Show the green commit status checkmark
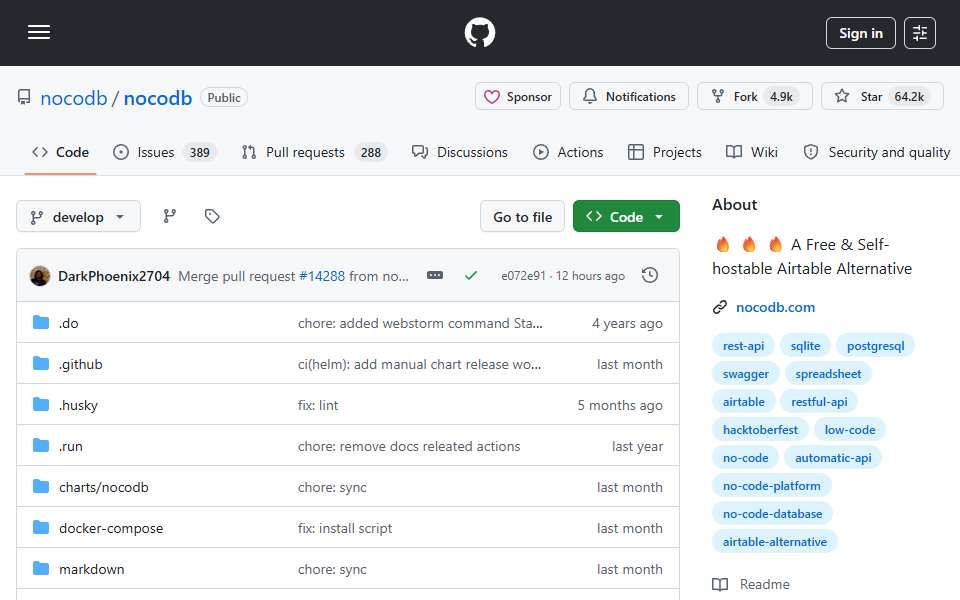 470,276
